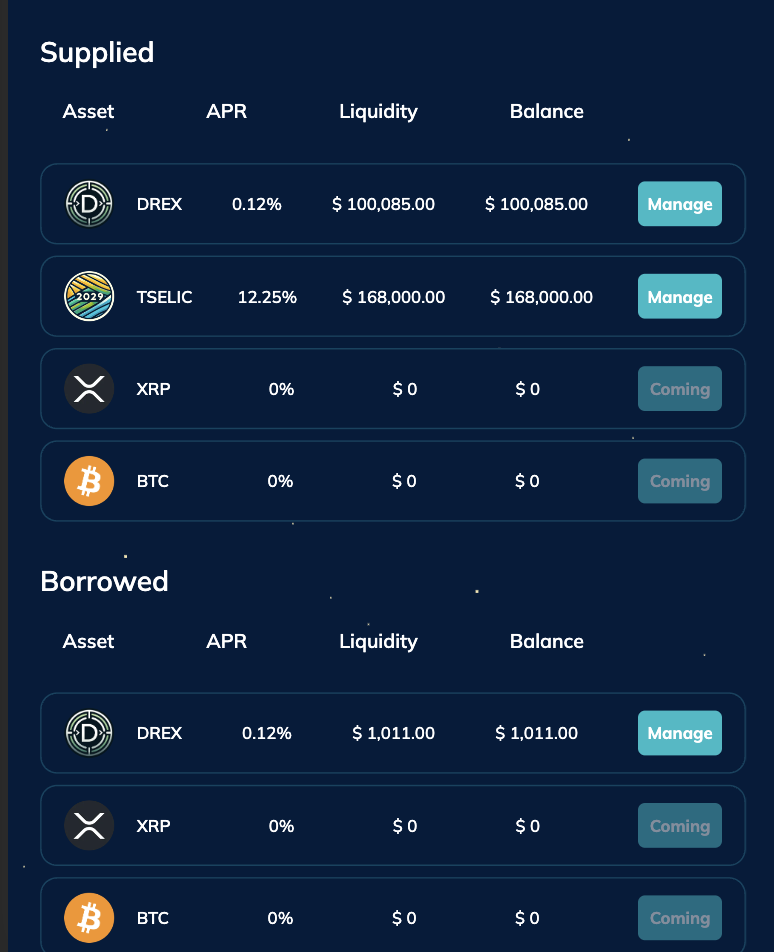Click the DREX icon in Borrowed section

click(89, 733)
